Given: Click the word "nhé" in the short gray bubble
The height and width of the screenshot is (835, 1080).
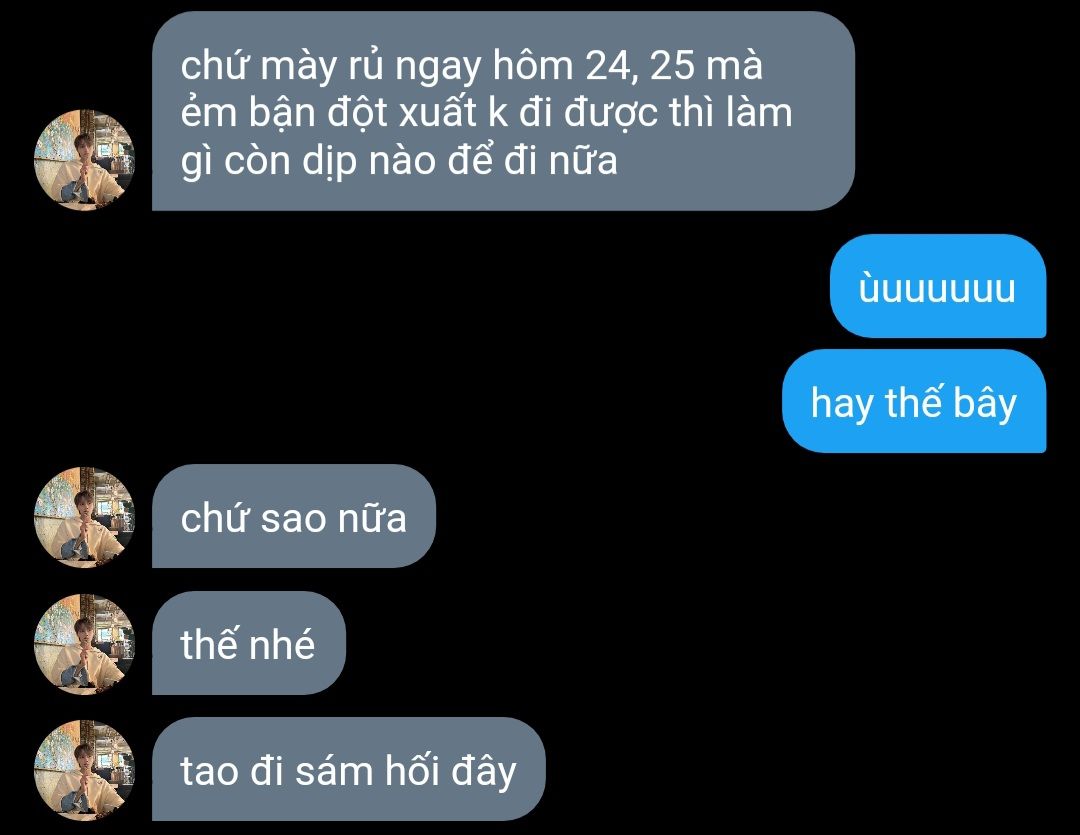Looking at the screenshot, I should point(281,644).
